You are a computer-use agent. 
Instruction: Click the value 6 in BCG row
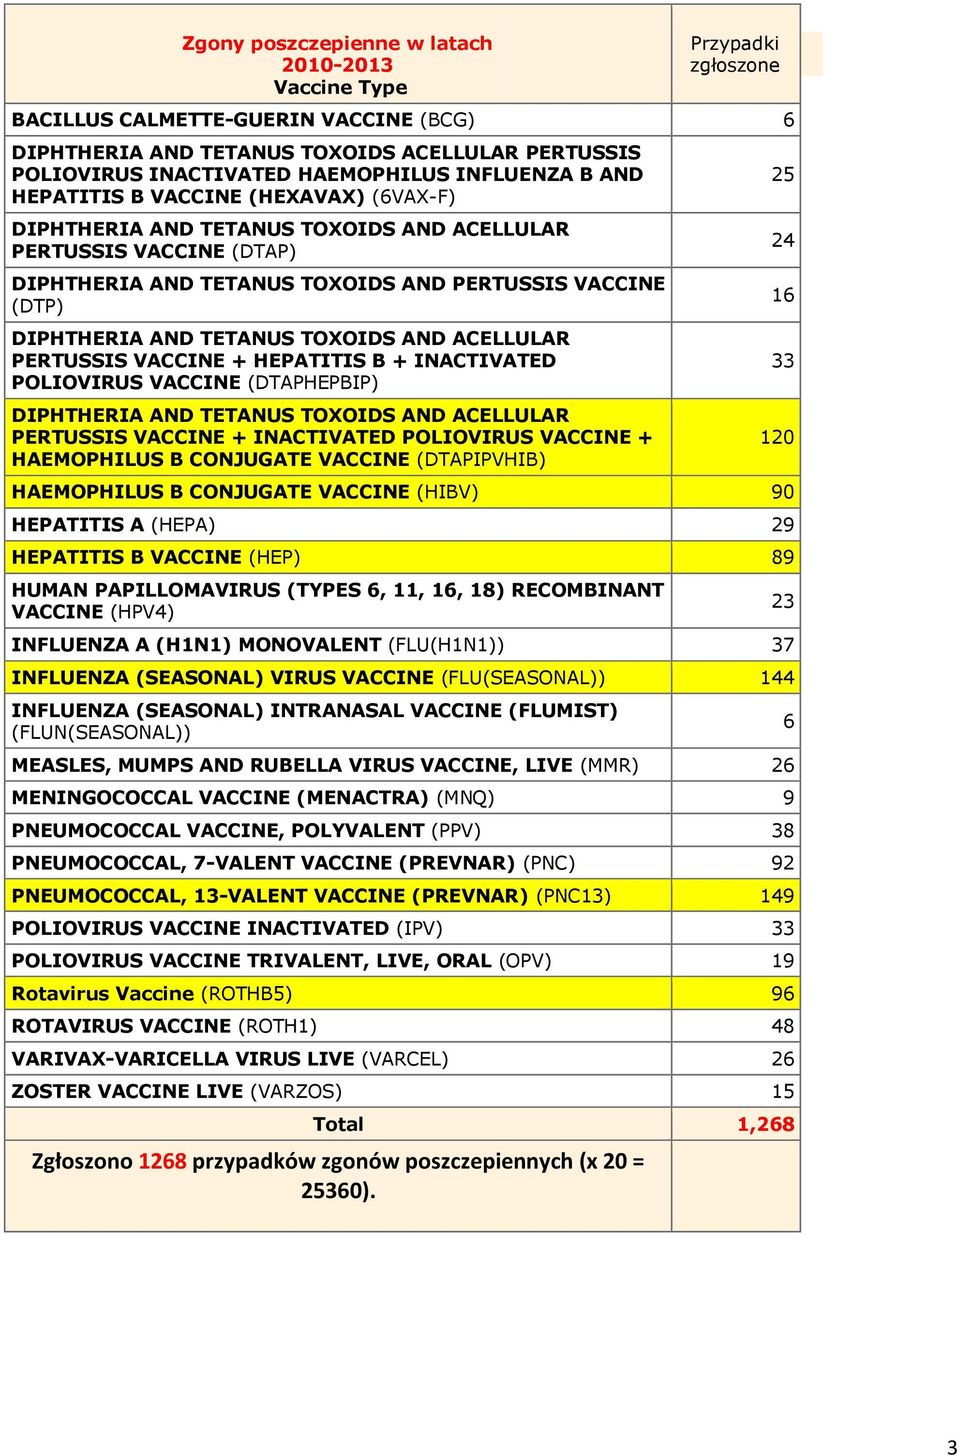(788, 119)
